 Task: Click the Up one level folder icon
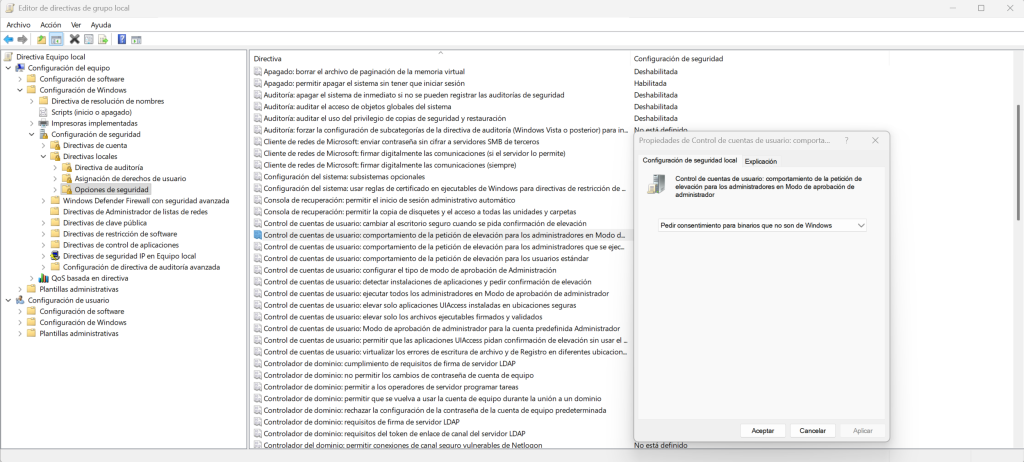[x=42, y=40]
